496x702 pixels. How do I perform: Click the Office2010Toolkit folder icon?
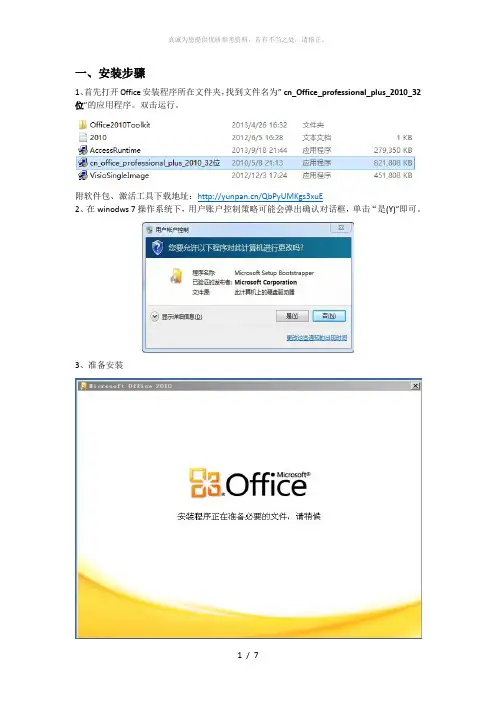[x=82, y=124]
